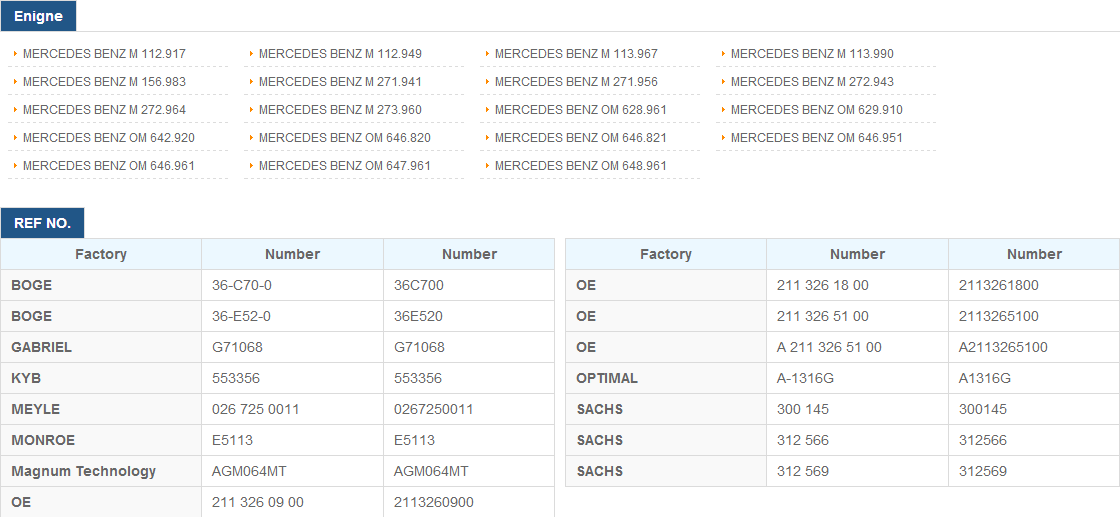Select MERCEDES BENZ OM 646.961 engine
The width and height of the screenshot is (1120, 517).
(x=109, y=166)
